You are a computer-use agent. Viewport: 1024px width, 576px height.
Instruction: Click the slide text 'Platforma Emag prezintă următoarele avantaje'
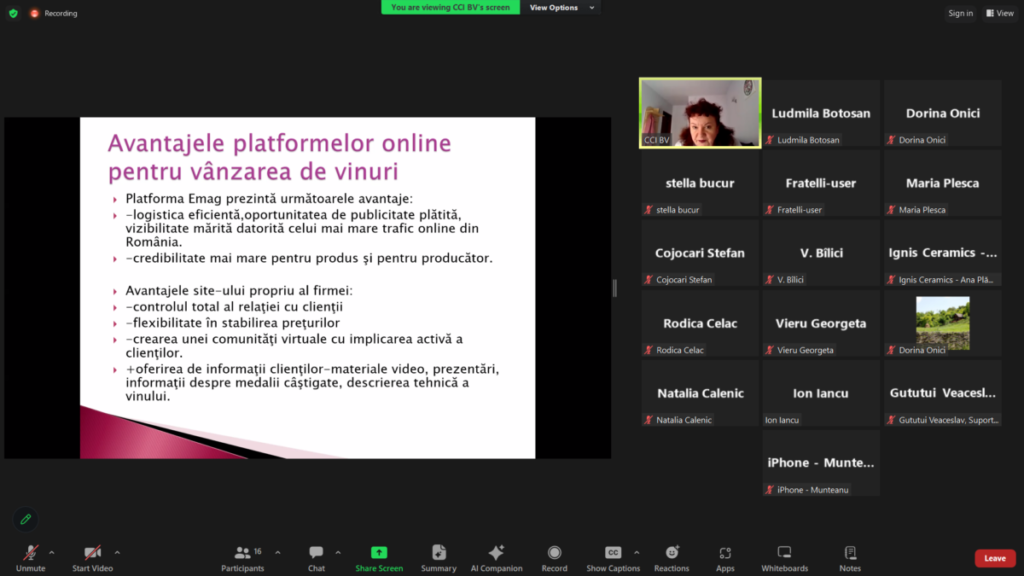click(269, 199)
